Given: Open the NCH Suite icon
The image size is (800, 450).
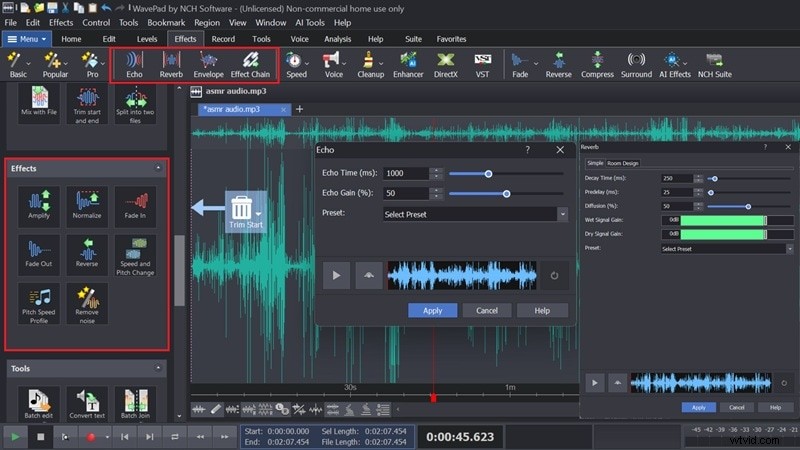Looking at the screenshot, I should pyautogui.click(x=714, y=65).
